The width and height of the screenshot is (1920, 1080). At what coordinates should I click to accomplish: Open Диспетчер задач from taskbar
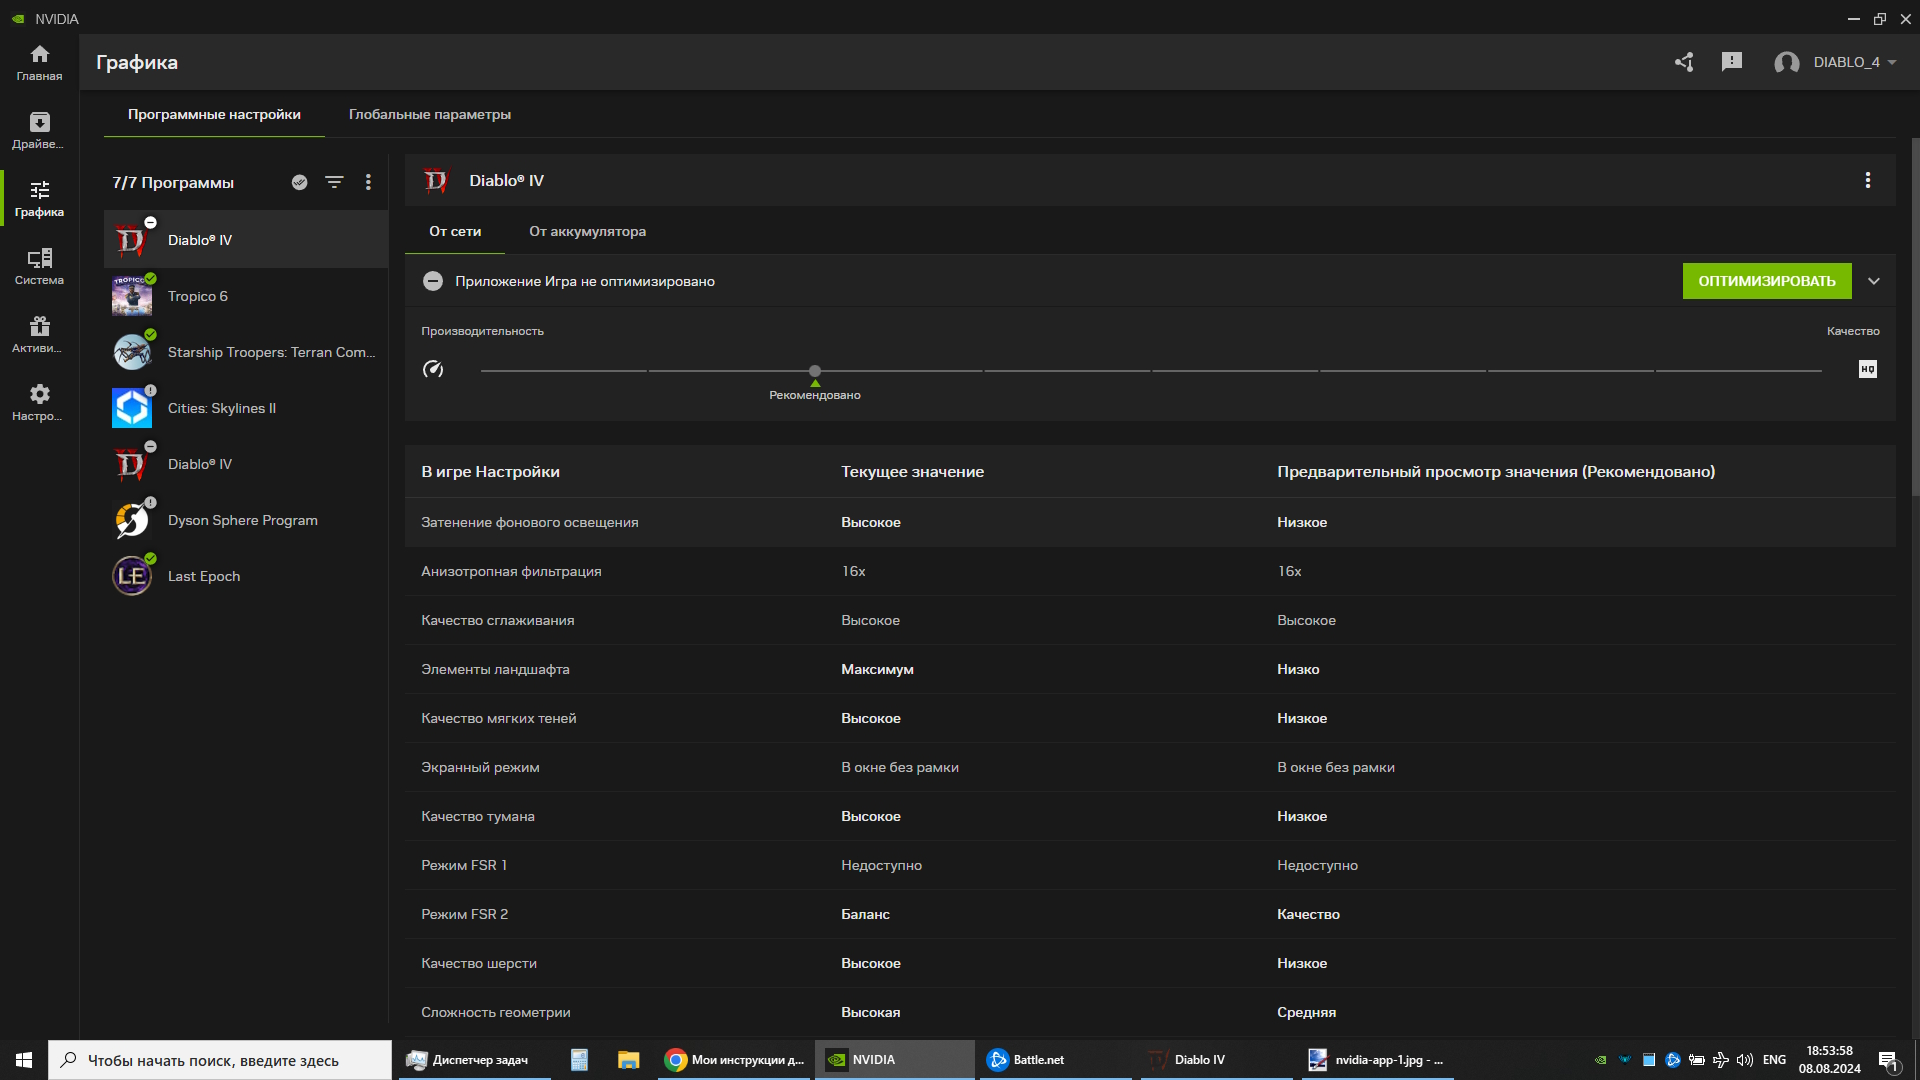475,1060
